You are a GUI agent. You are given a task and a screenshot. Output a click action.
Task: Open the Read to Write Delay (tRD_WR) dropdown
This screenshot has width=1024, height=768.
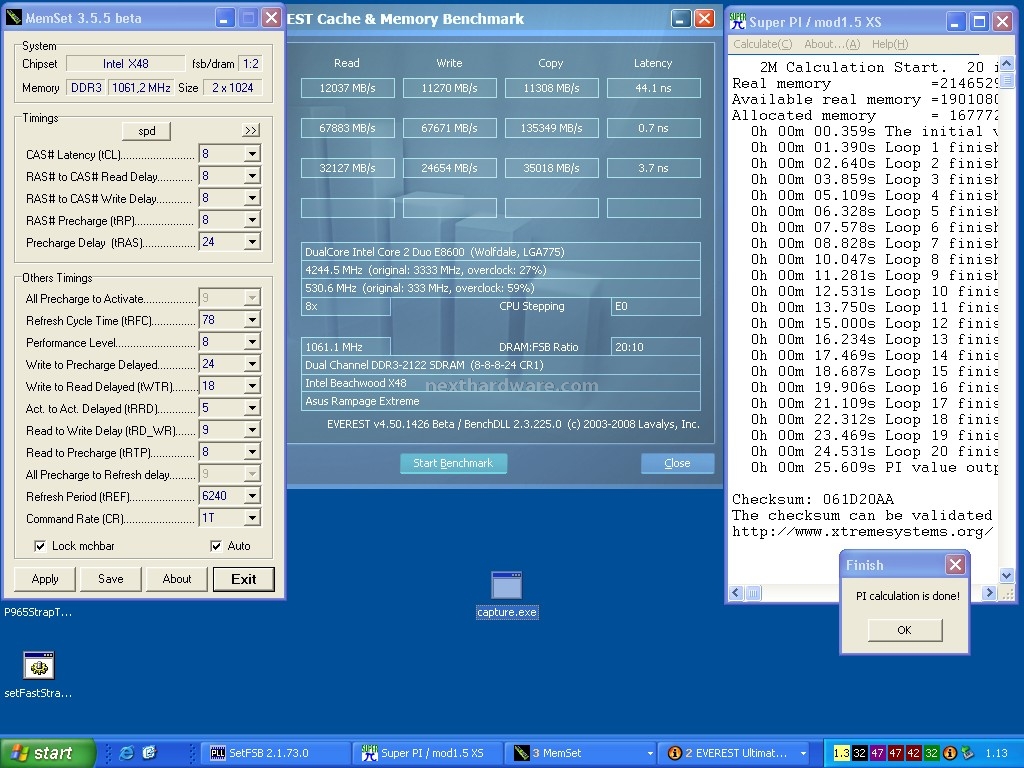click(x=252, y=430)
